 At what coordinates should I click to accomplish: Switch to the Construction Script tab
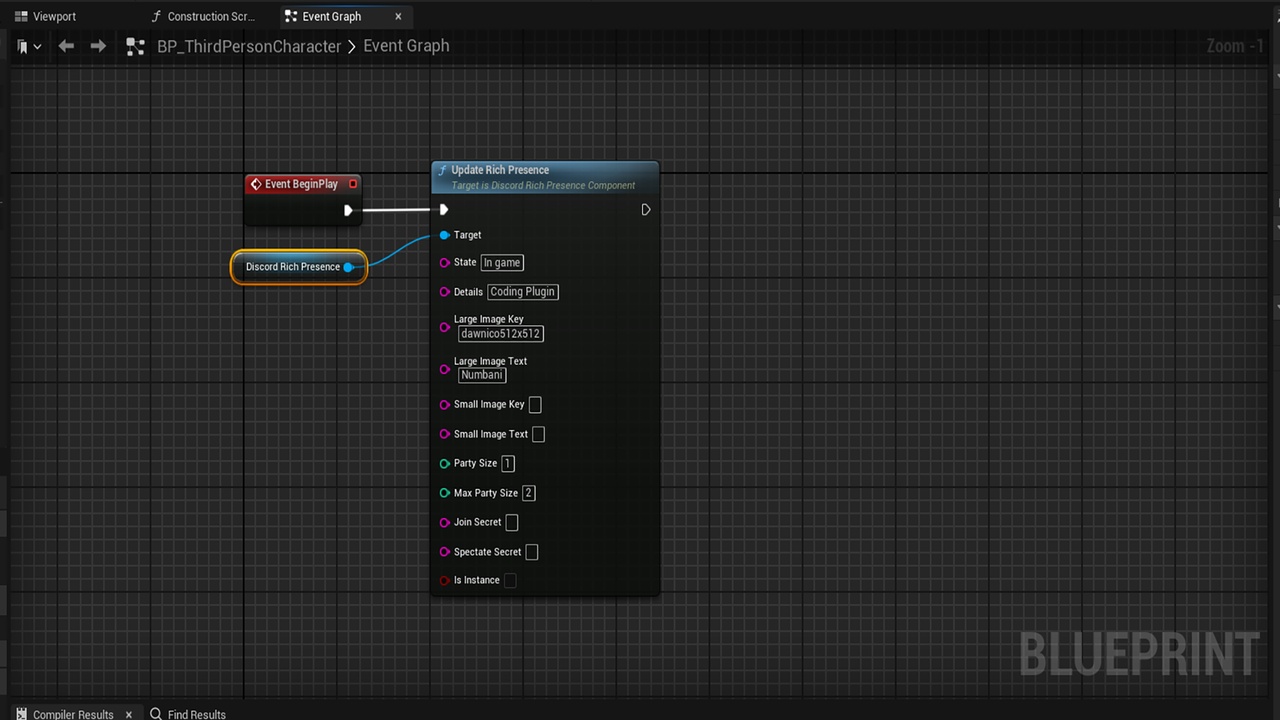203,16
